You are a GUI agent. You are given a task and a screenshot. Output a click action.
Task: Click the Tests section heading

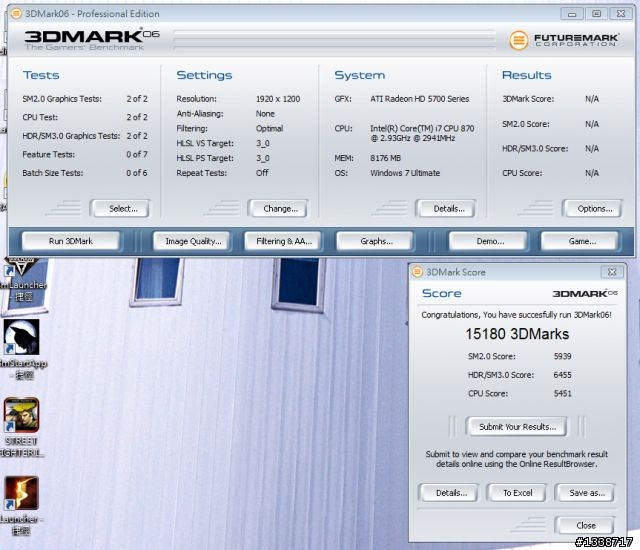click(x=41, y=75)
